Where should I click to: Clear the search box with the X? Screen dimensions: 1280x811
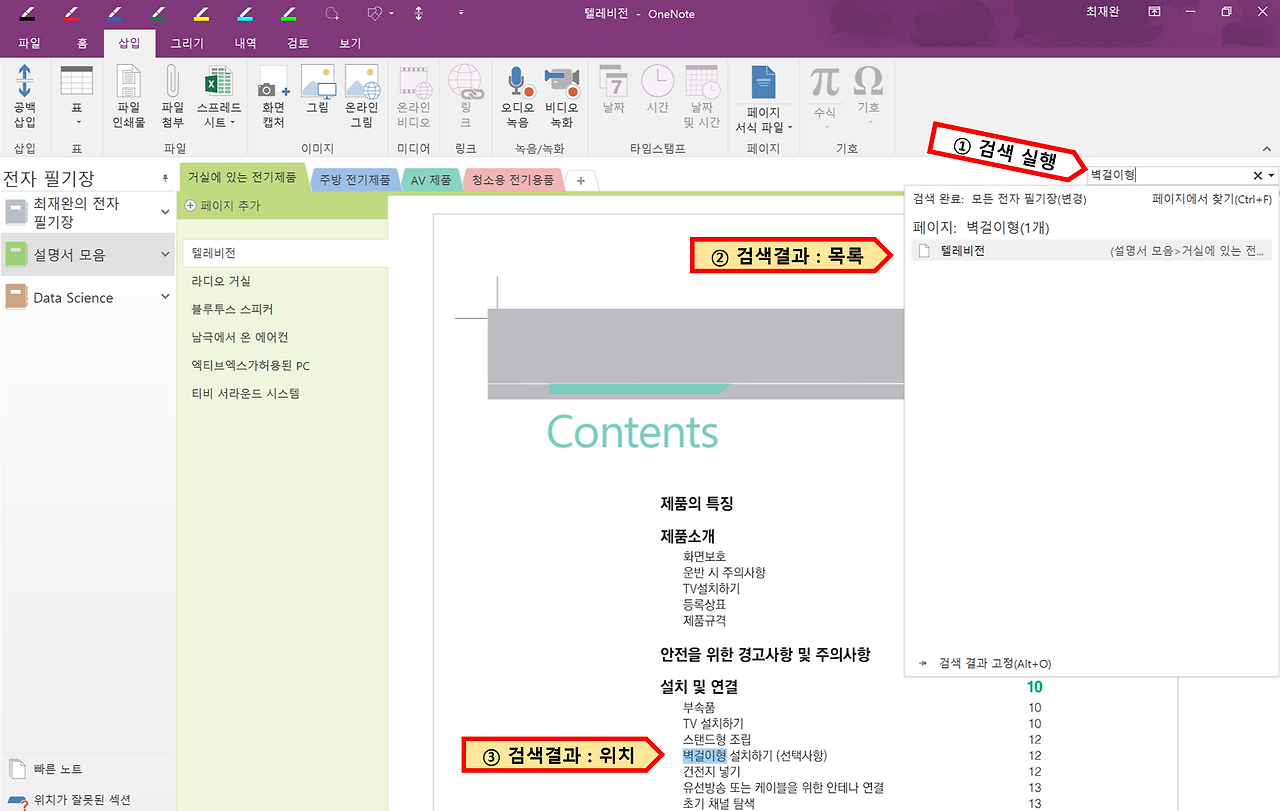tap(1257, 176)
